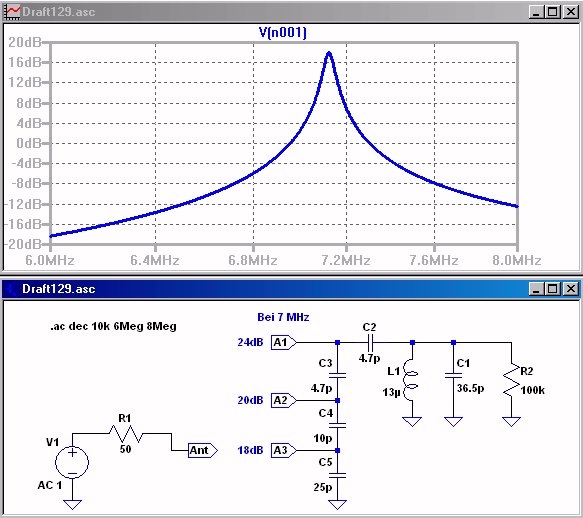Click the plot window title bar Draft129.asc
The width and height of the screenshot is (583, 518).
[59, 12]
